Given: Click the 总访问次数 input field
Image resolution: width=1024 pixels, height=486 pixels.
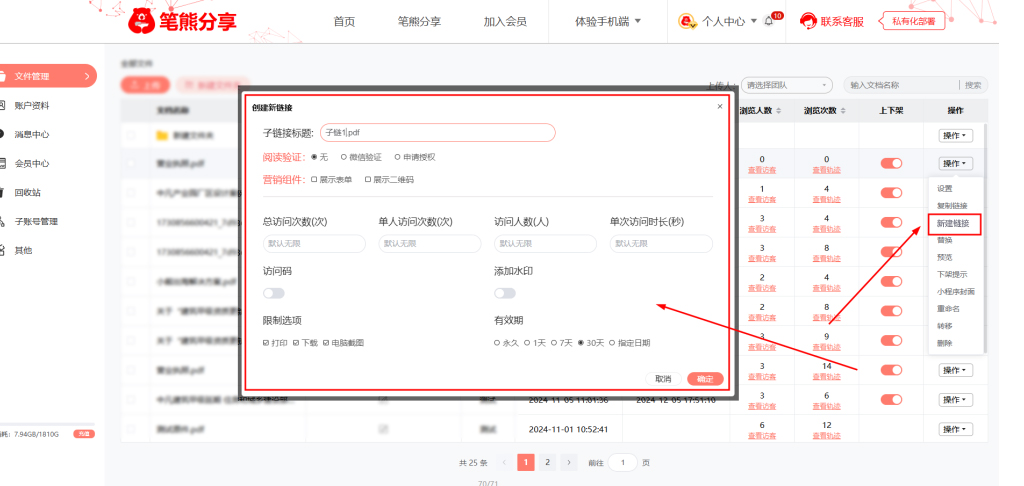Looking at the screenshot, I should 314,244.
